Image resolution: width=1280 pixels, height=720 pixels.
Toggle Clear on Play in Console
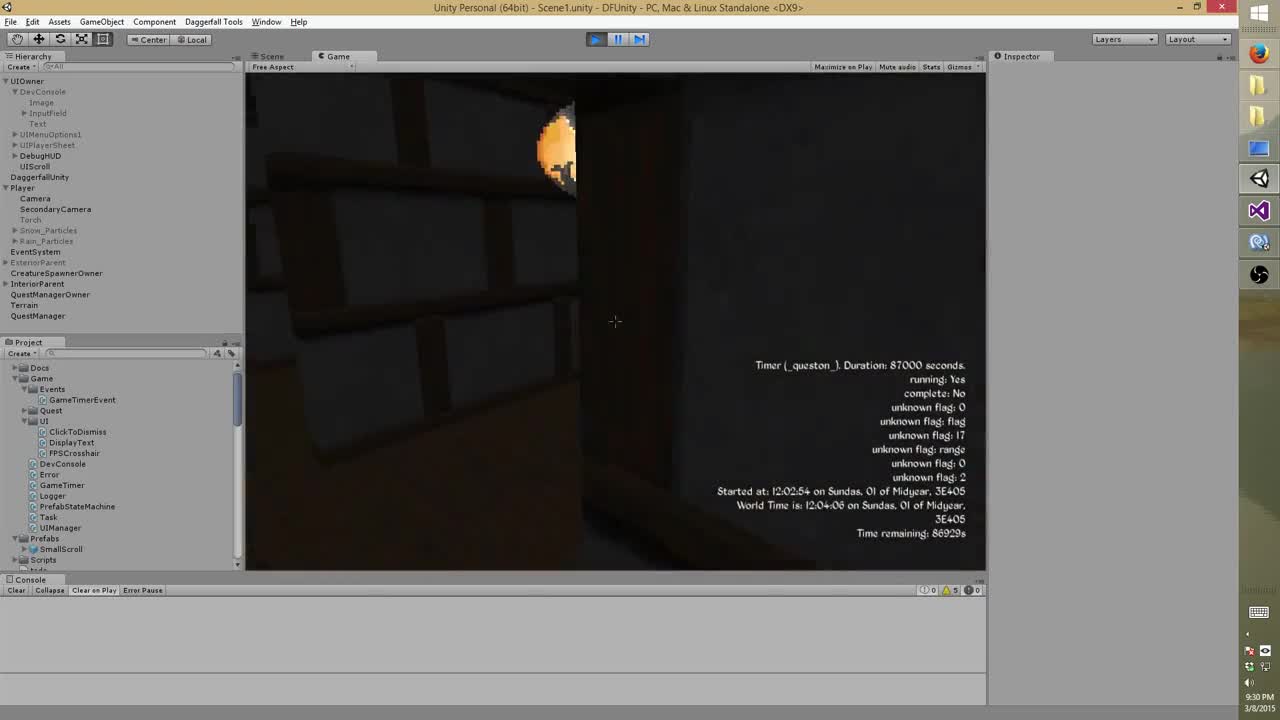(x=94, y=590)
